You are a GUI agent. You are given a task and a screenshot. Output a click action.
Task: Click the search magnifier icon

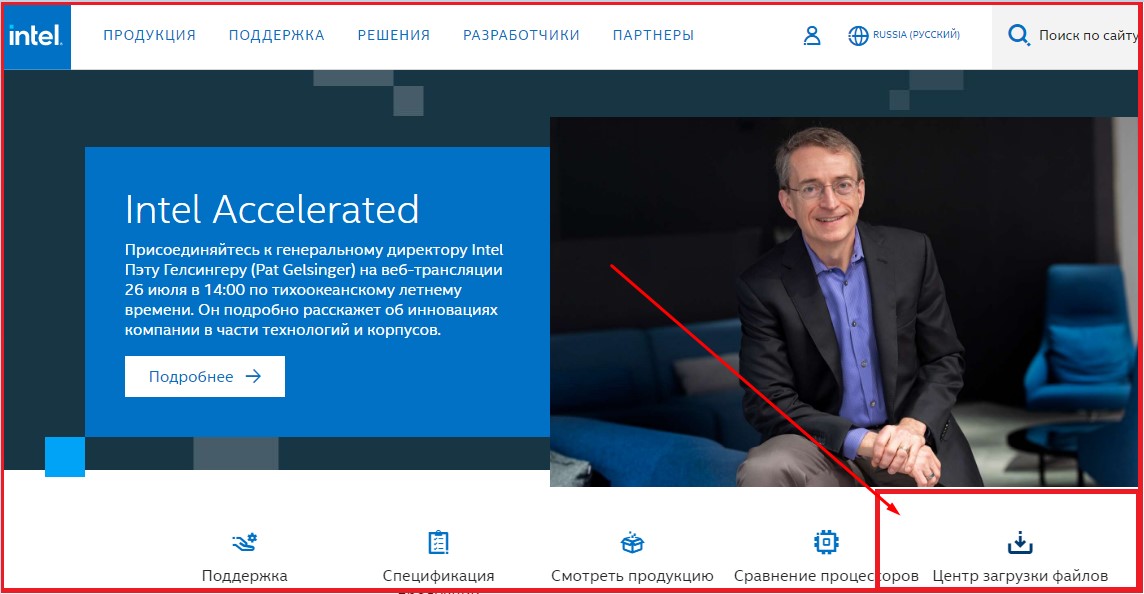pyautogui.click(x=1019, y=35)
